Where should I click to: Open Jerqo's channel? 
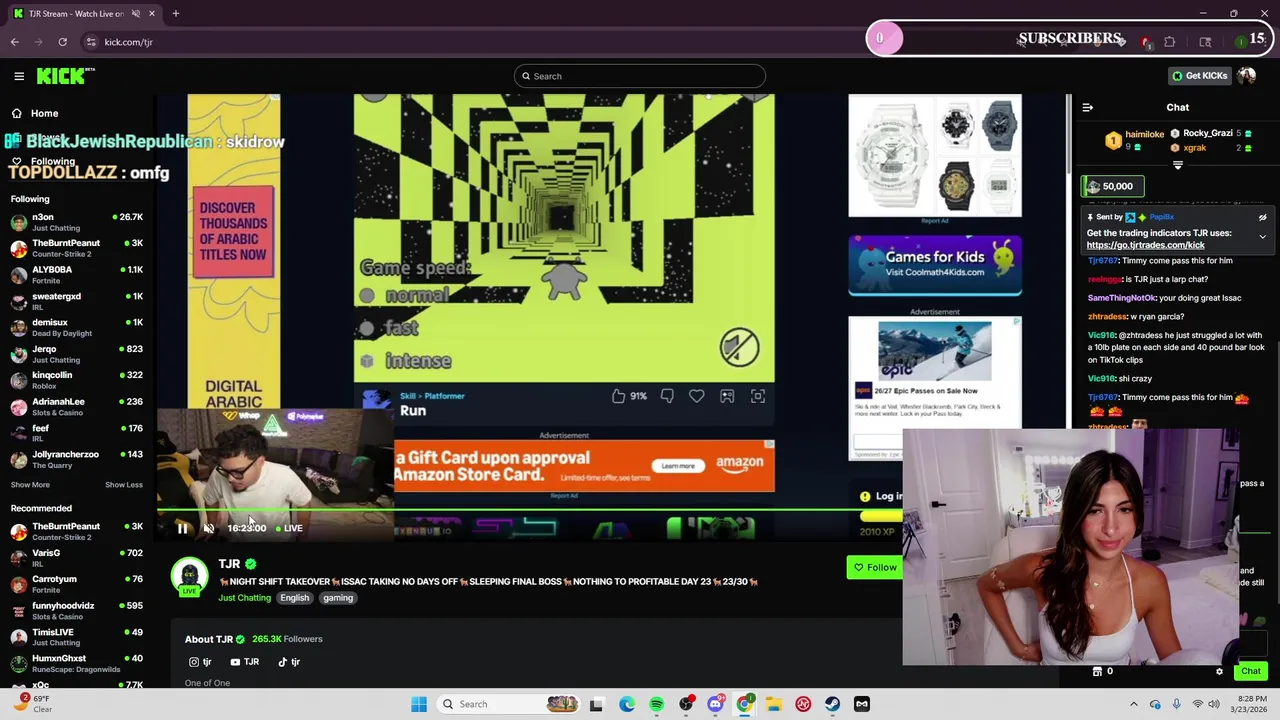(x=77, y=354)
